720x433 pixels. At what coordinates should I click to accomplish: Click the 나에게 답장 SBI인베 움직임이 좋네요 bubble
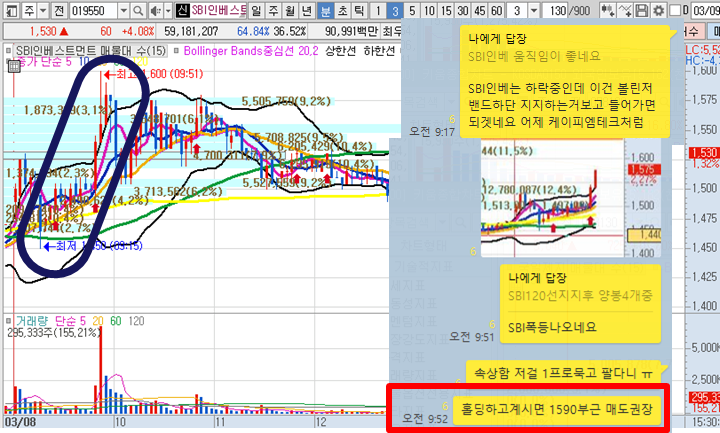click(564, 81)
